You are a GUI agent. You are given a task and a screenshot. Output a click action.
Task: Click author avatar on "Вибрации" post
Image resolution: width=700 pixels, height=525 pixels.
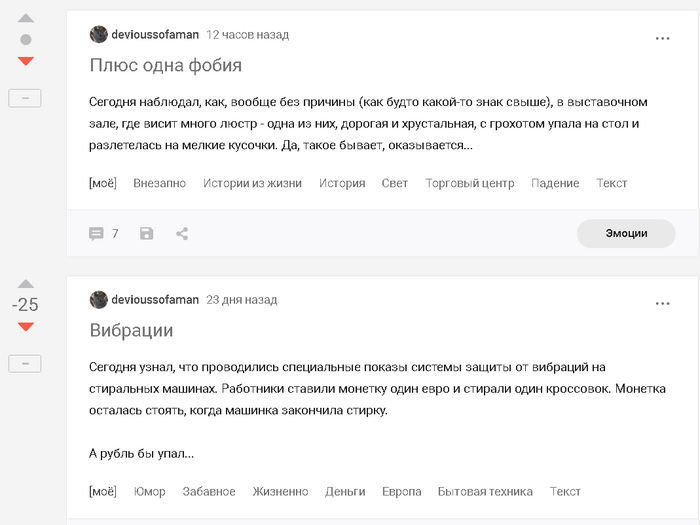(x=99, y=300)
